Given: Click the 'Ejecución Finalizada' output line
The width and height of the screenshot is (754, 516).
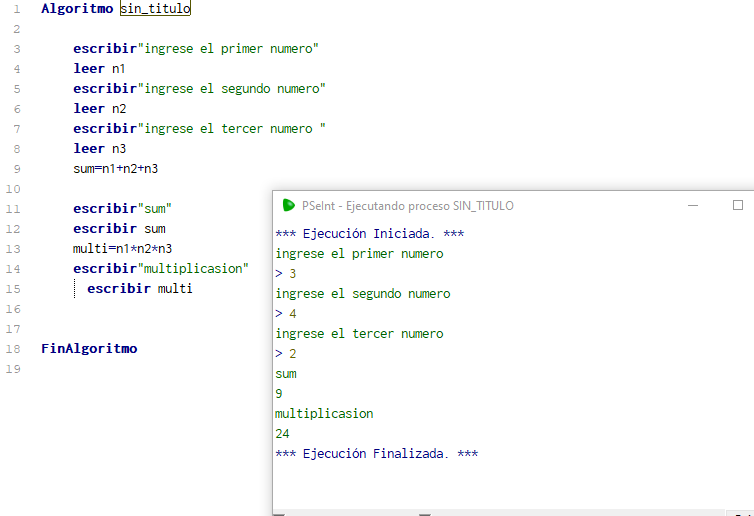Looking at the screenshot, I should click(x=376, y=454).
